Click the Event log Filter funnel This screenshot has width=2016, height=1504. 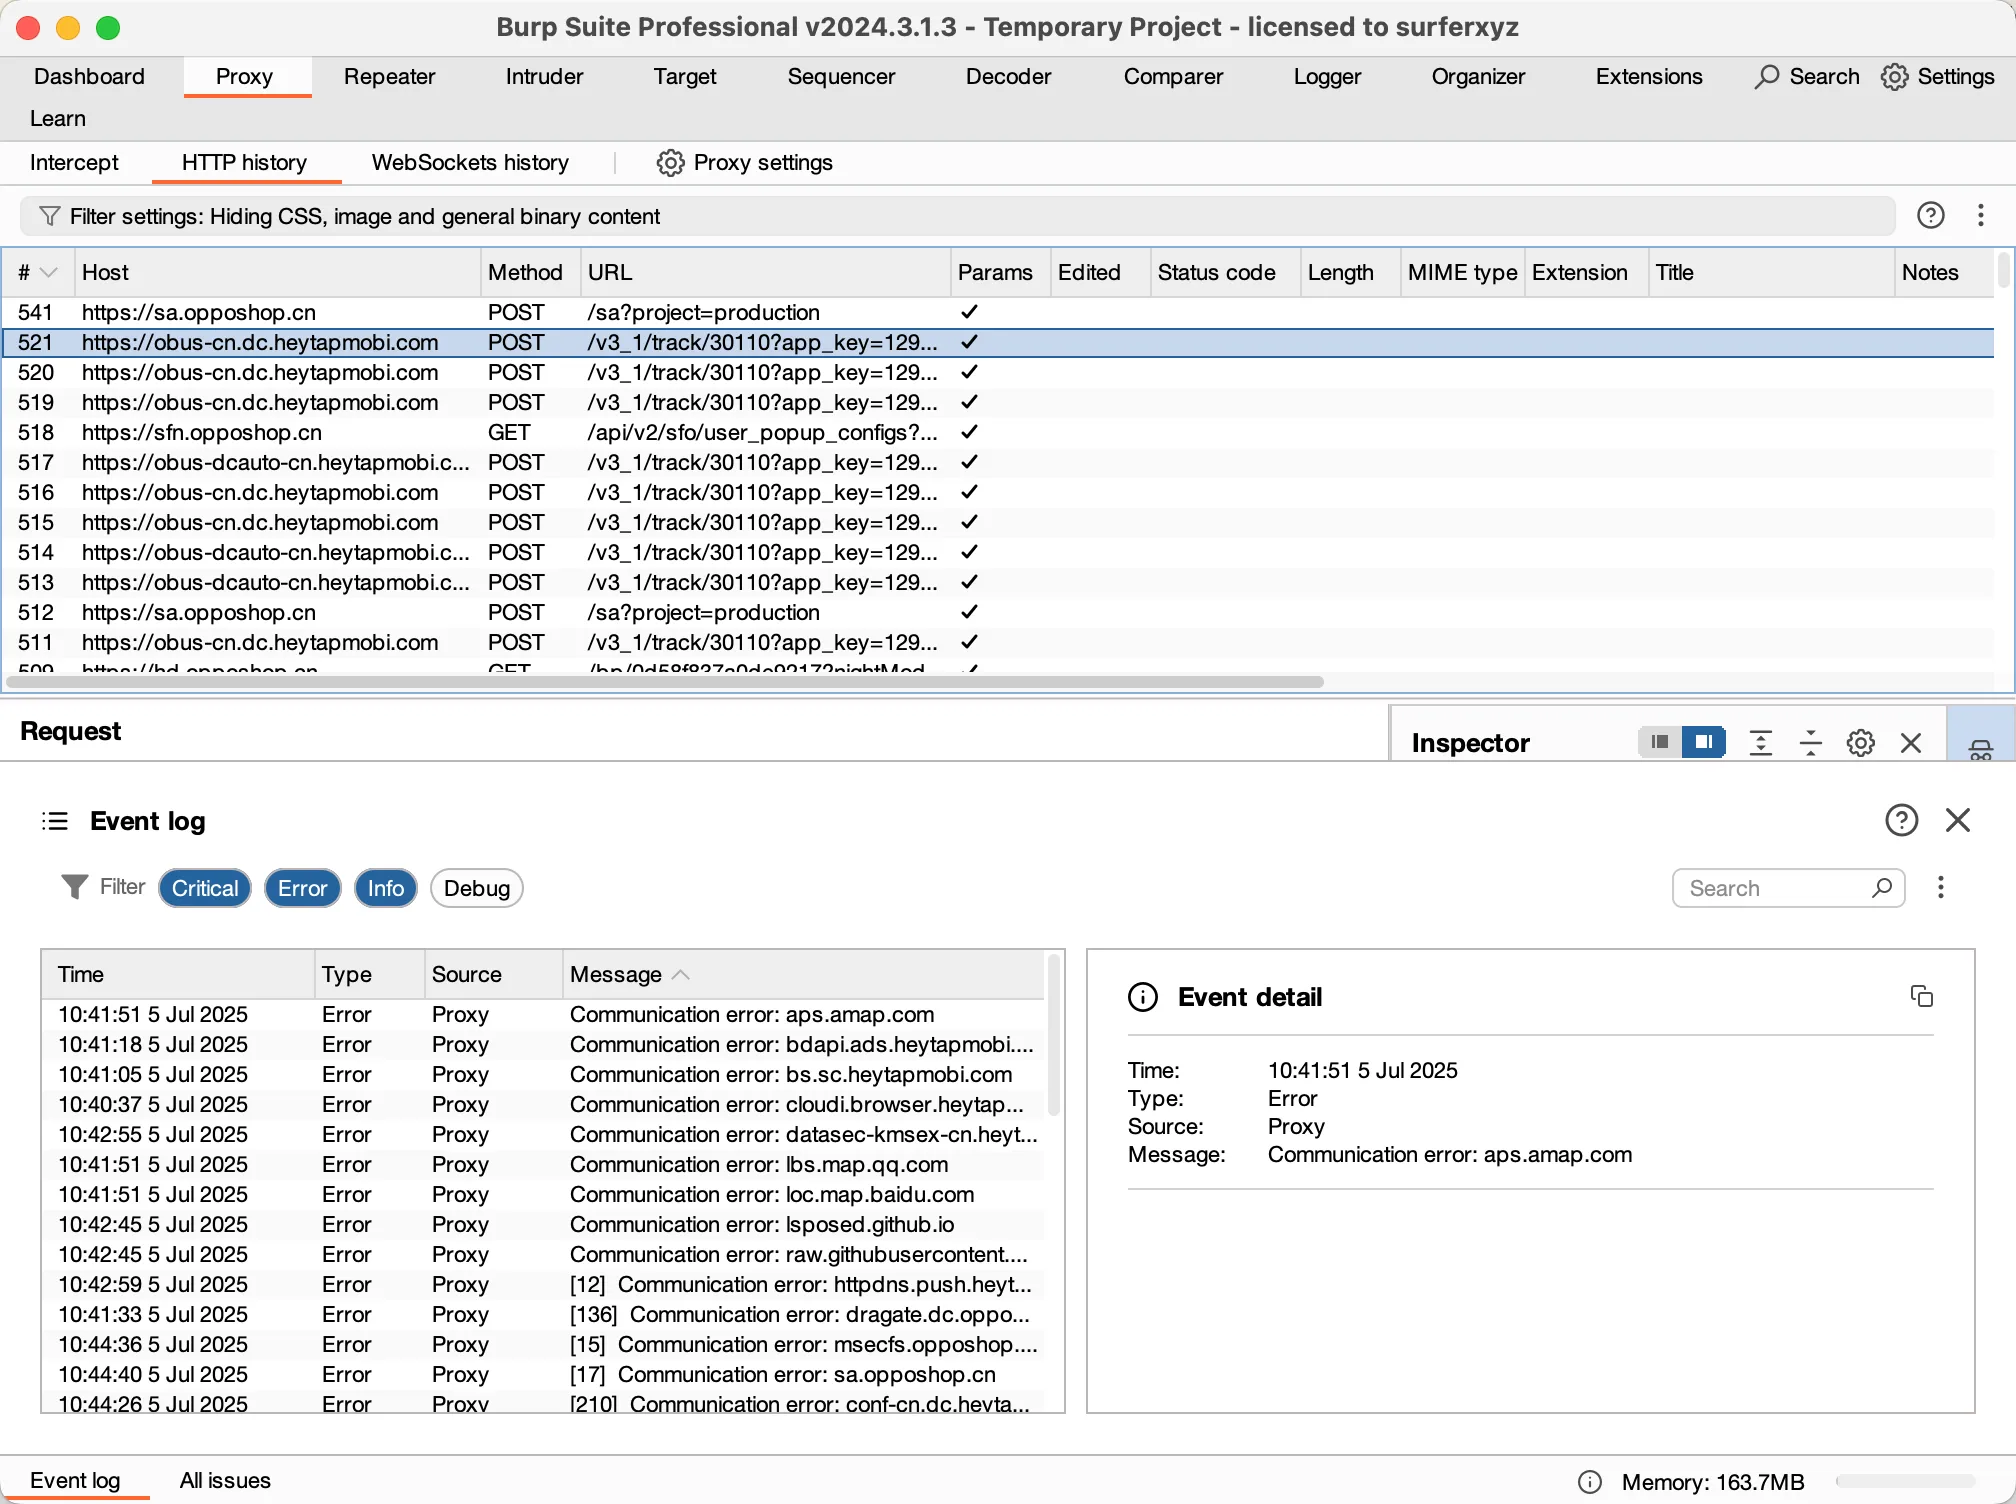(x=74, y=887)
